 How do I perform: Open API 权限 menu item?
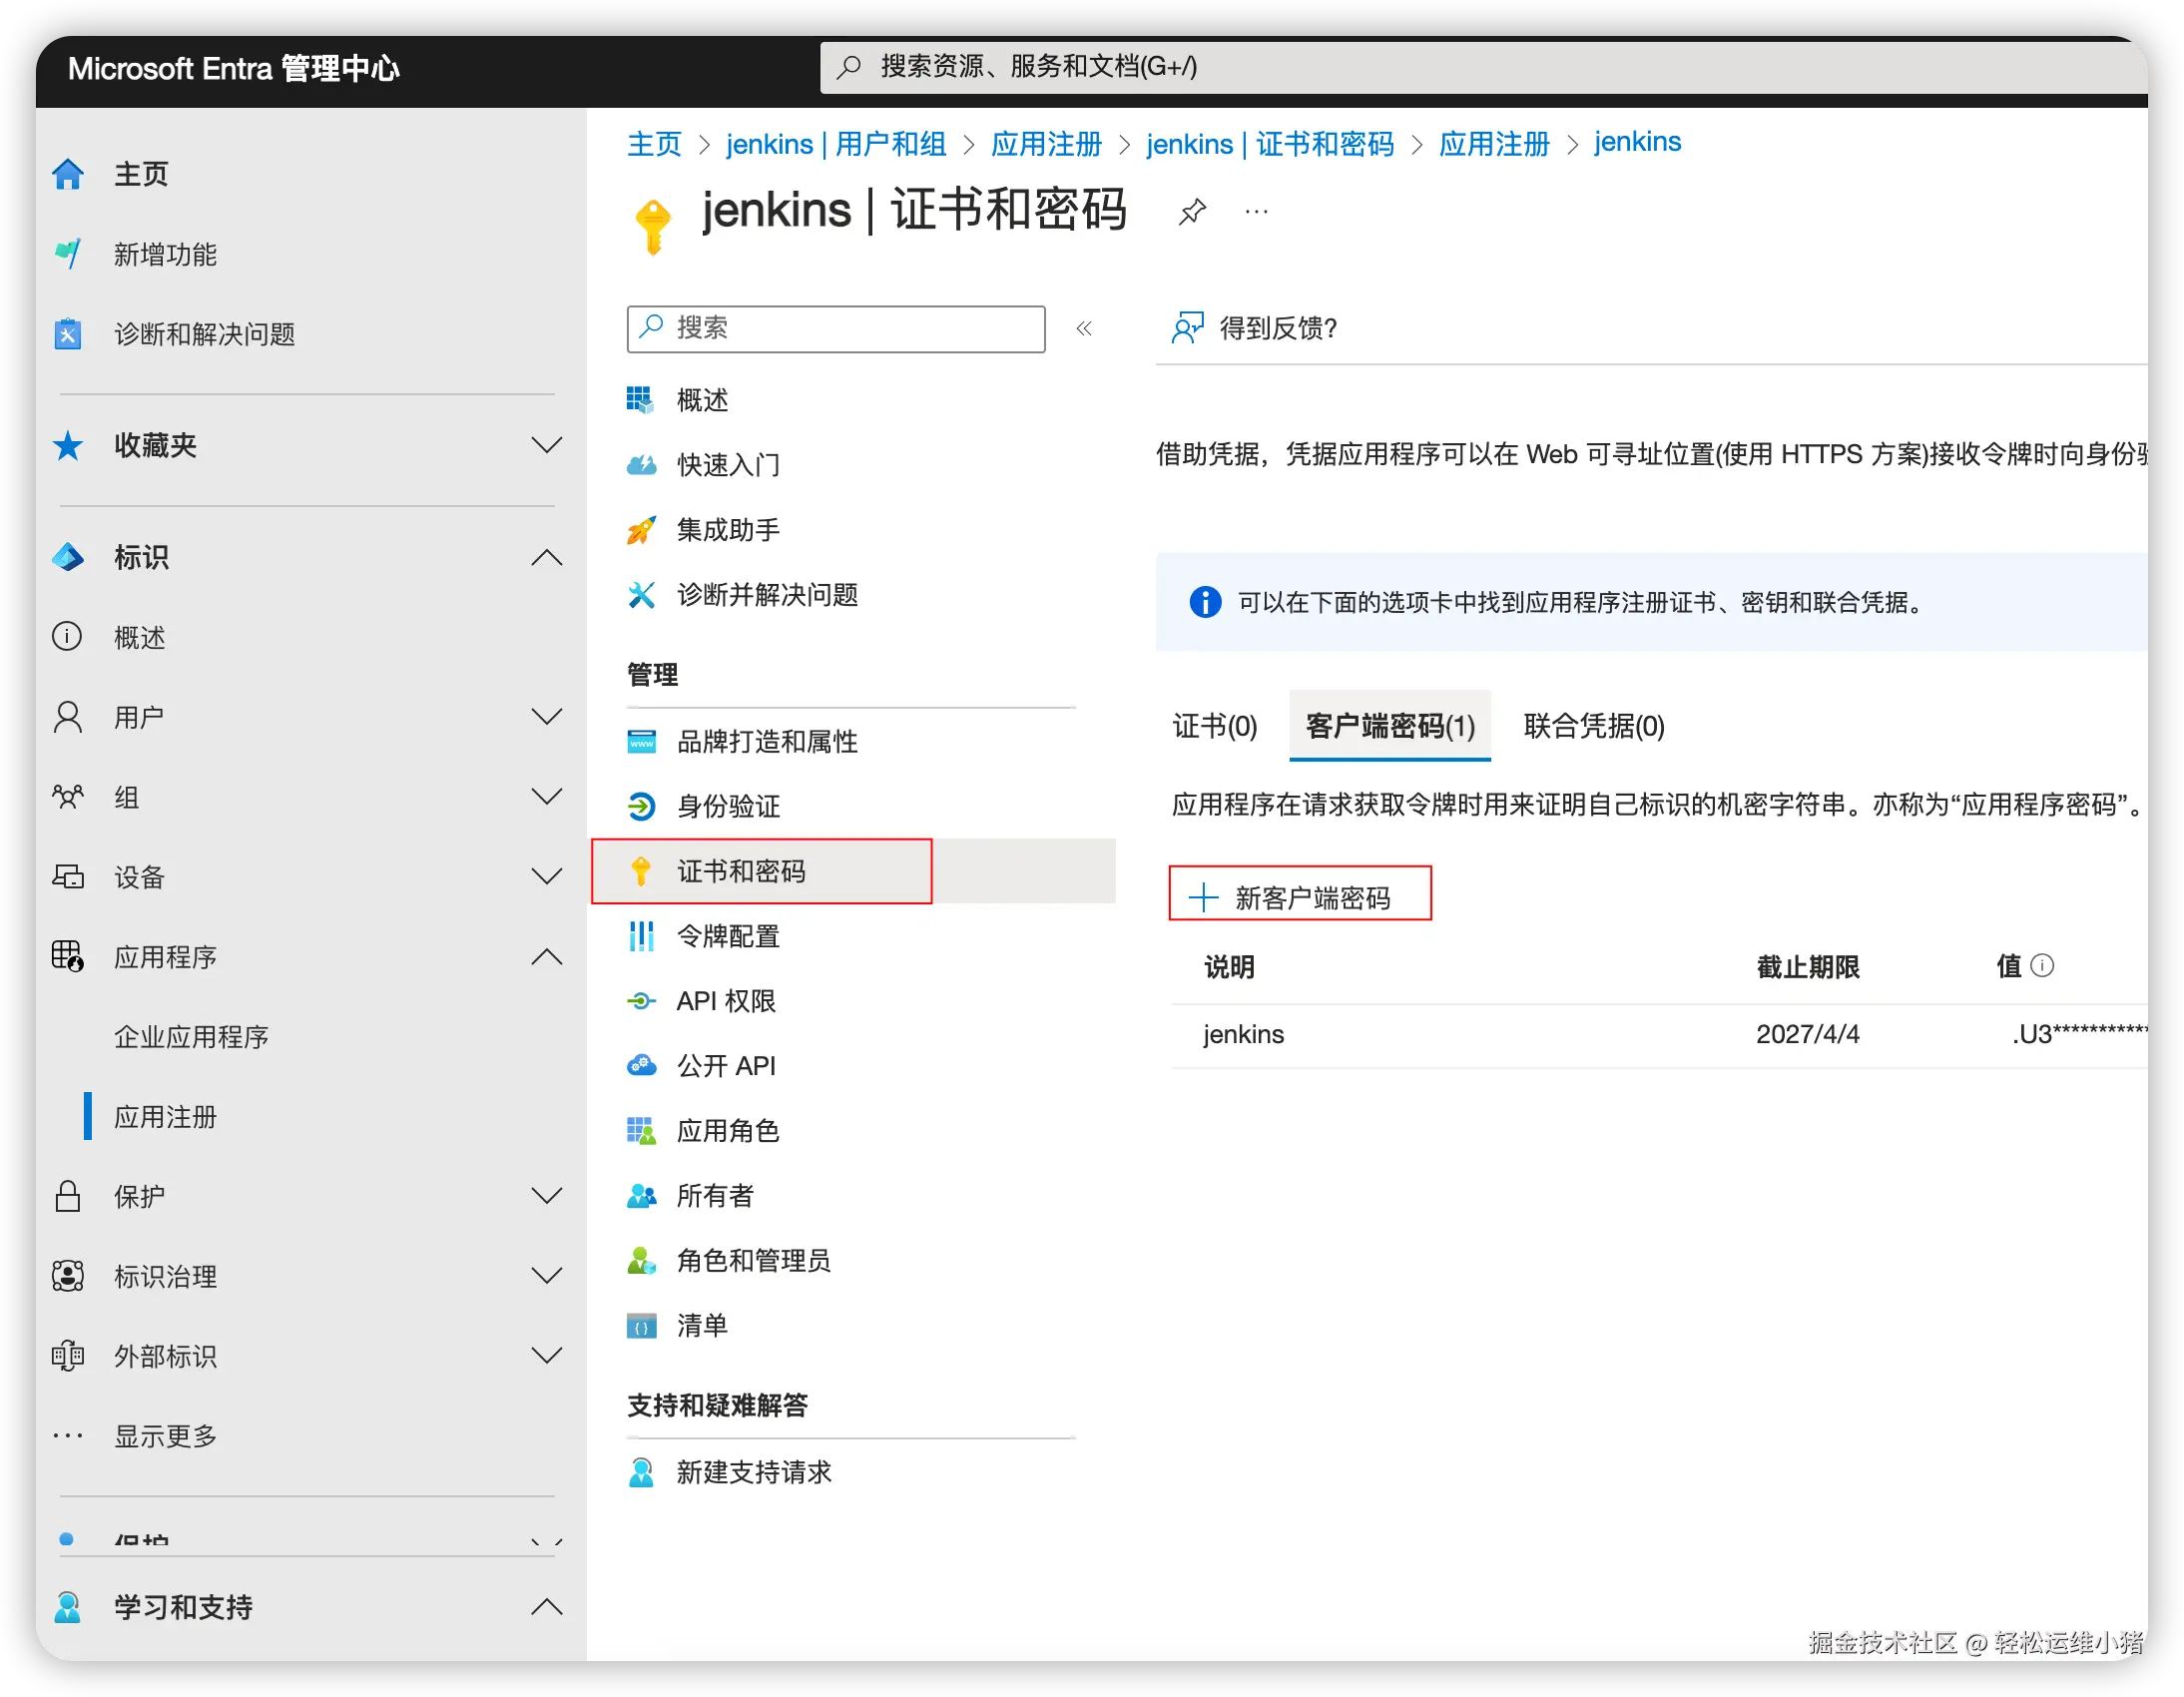point(725,1001)
